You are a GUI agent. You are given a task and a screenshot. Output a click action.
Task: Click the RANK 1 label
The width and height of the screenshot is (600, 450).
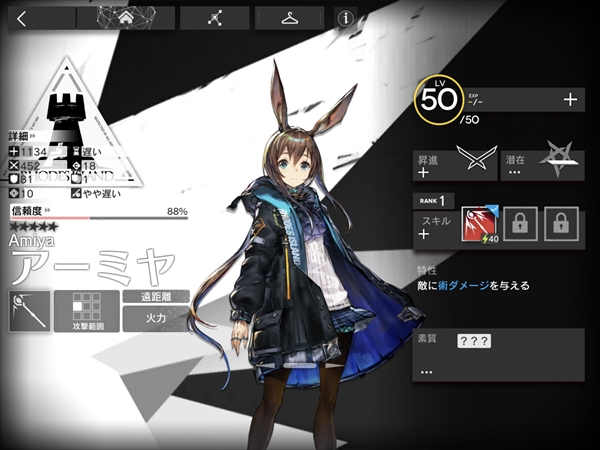pyautogui.click(x=433, y=201)
